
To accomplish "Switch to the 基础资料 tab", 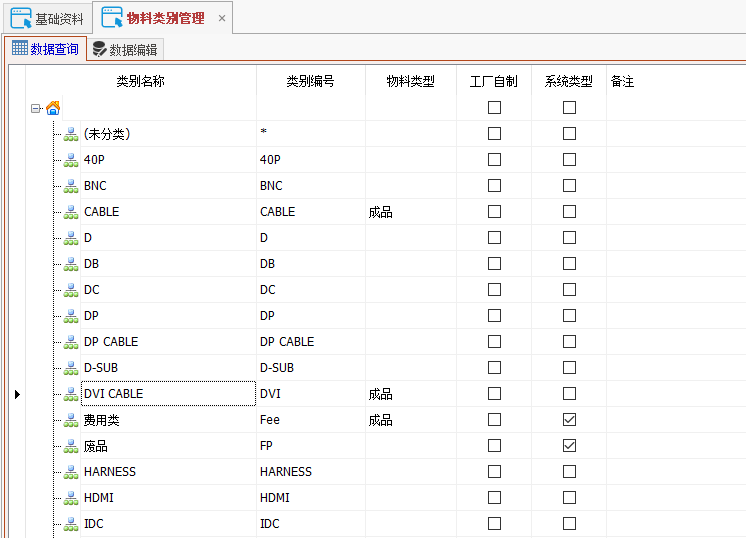I will (47, 18).
